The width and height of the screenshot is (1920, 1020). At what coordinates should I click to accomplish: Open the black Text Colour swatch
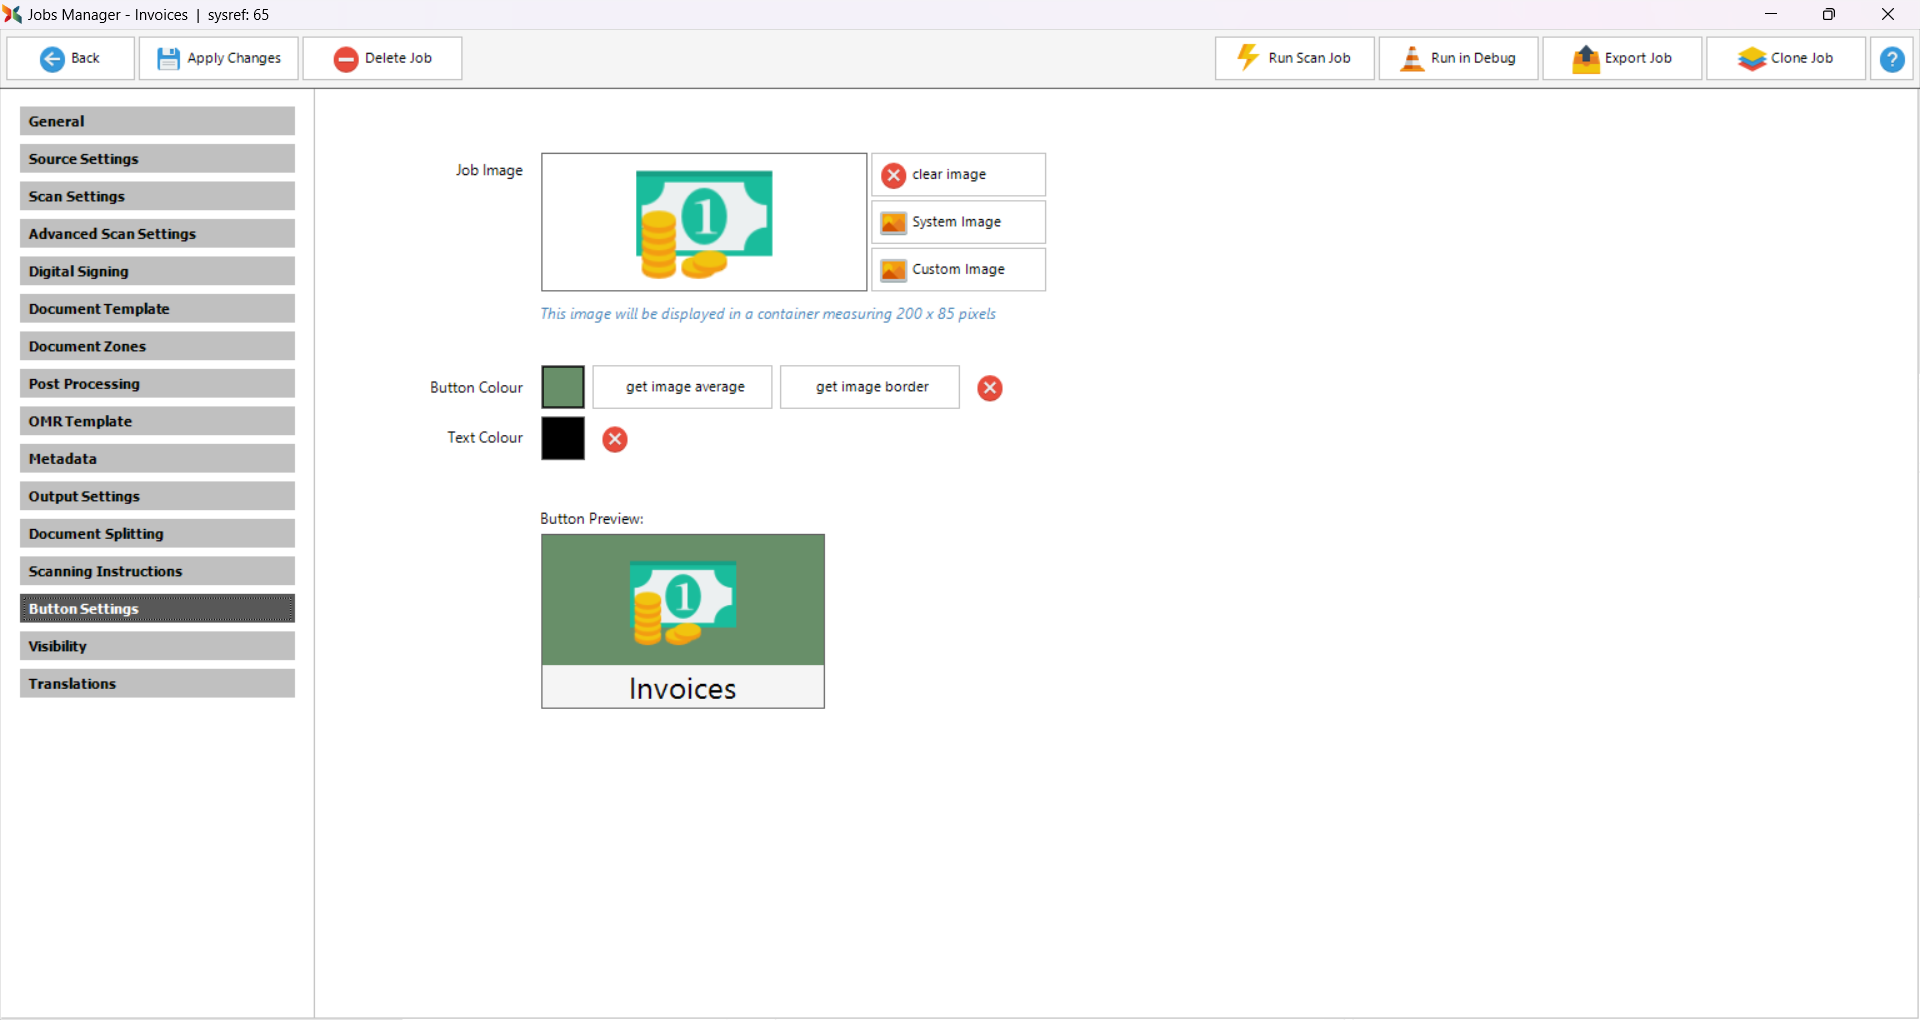(563, 438)
